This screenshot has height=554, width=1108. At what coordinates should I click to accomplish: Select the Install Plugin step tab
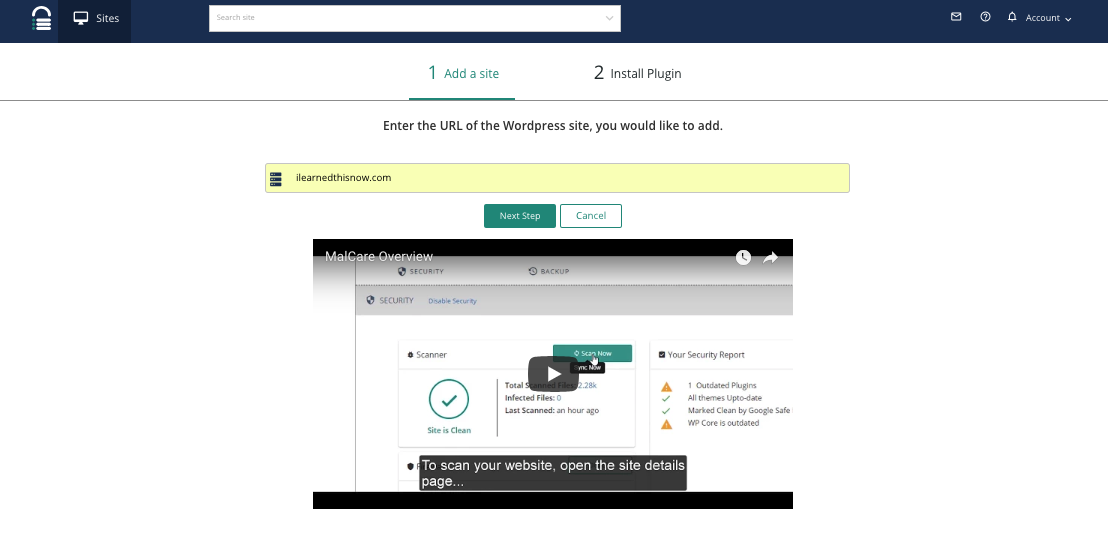coord(637,73)
